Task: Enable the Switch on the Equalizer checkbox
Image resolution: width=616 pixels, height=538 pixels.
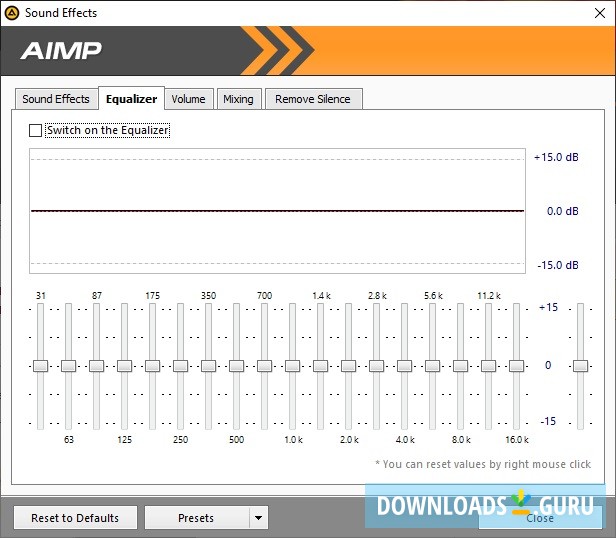Action: click(x=35, y=130)
